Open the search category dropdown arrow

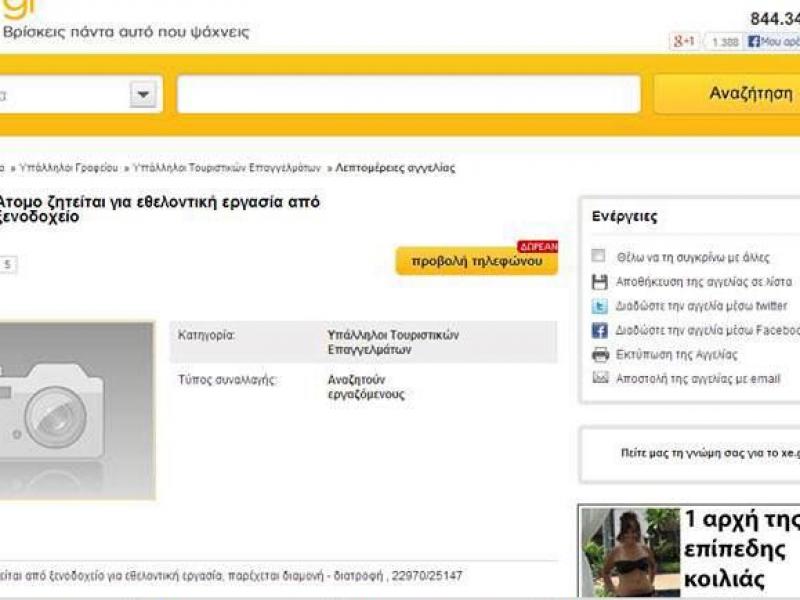click(145, 95)
